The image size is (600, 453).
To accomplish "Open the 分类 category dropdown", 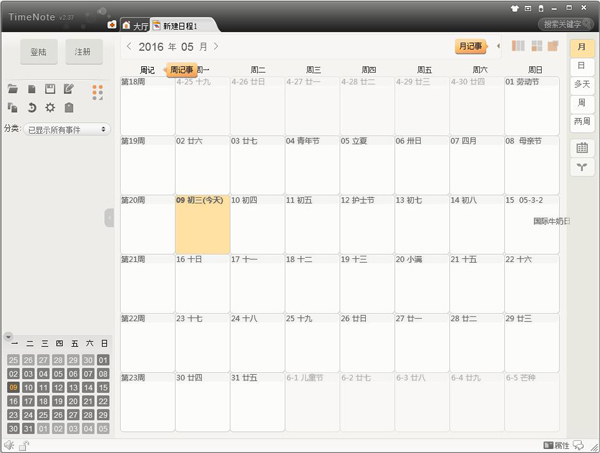I will [x=67, y=130].
